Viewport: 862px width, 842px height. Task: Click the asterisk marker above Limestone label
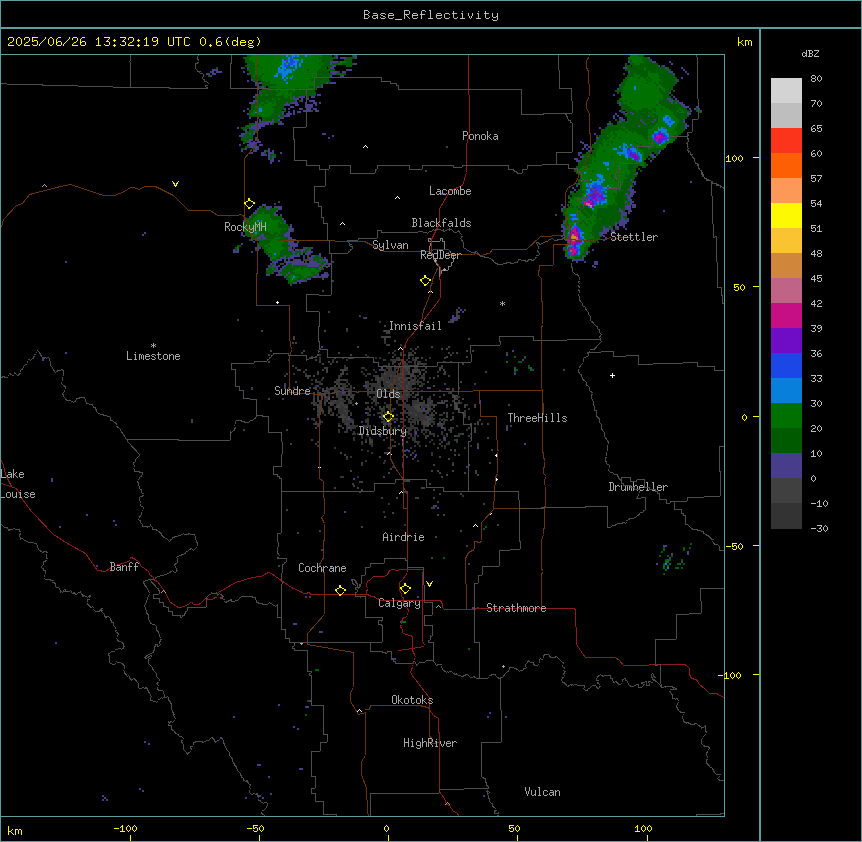[x=153, y=346]
